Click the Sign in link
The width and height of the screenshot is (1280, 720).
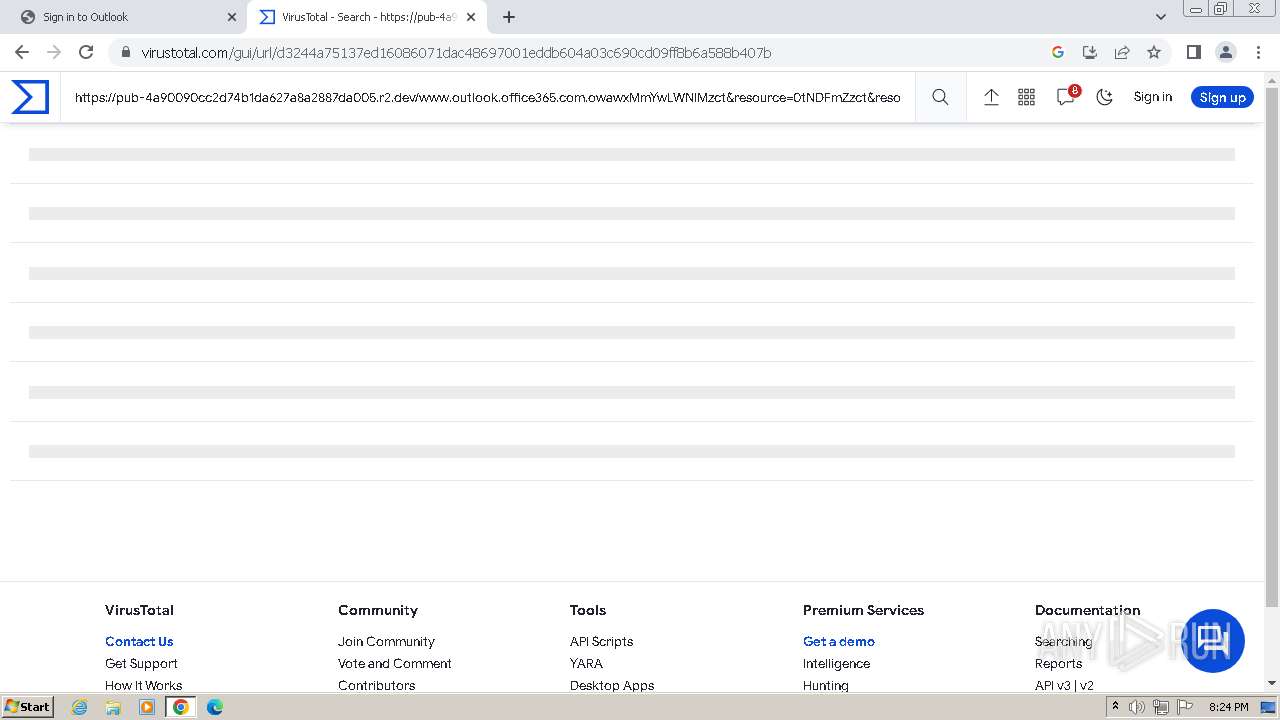(1152, 97)
